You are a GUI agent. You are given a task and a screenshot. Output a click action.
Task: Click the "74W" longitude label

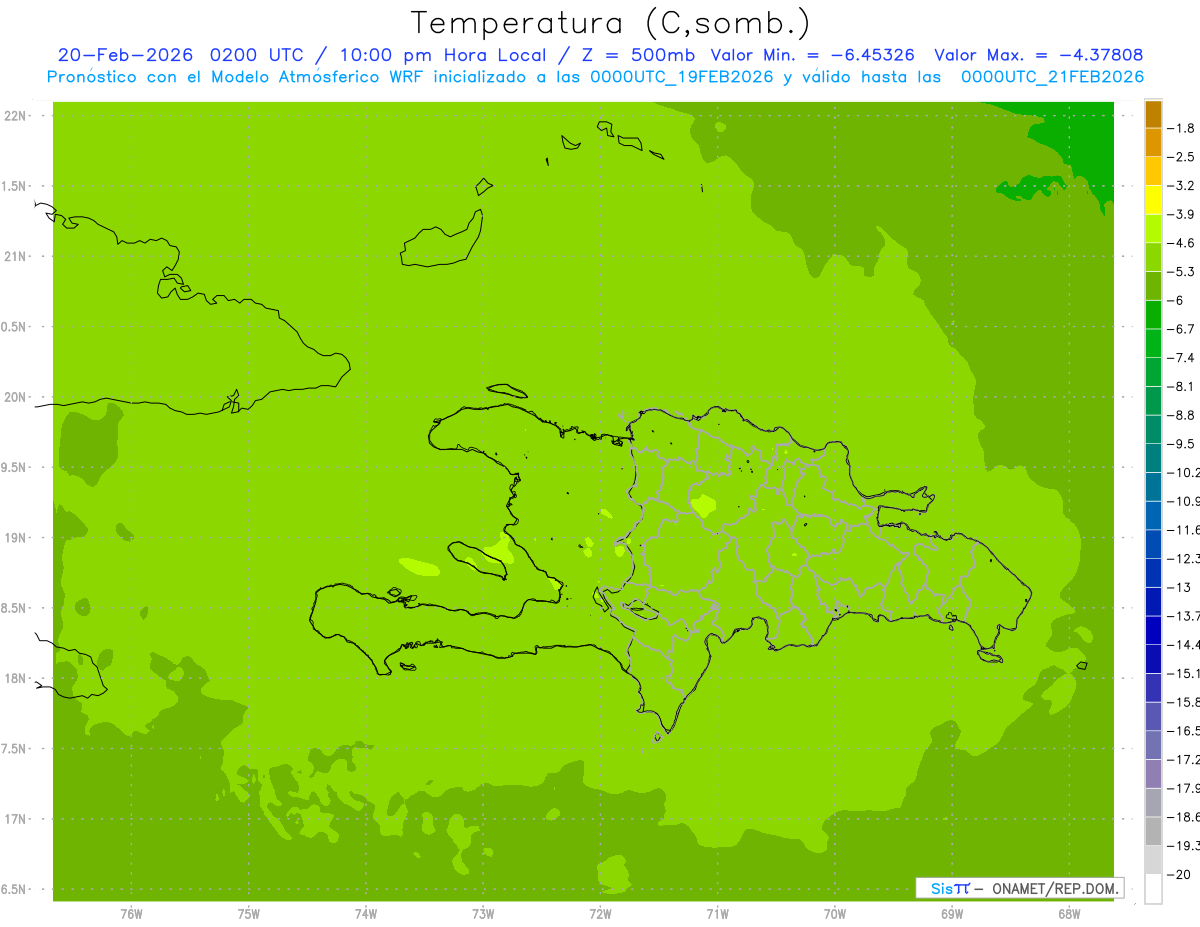coord(366,914)
